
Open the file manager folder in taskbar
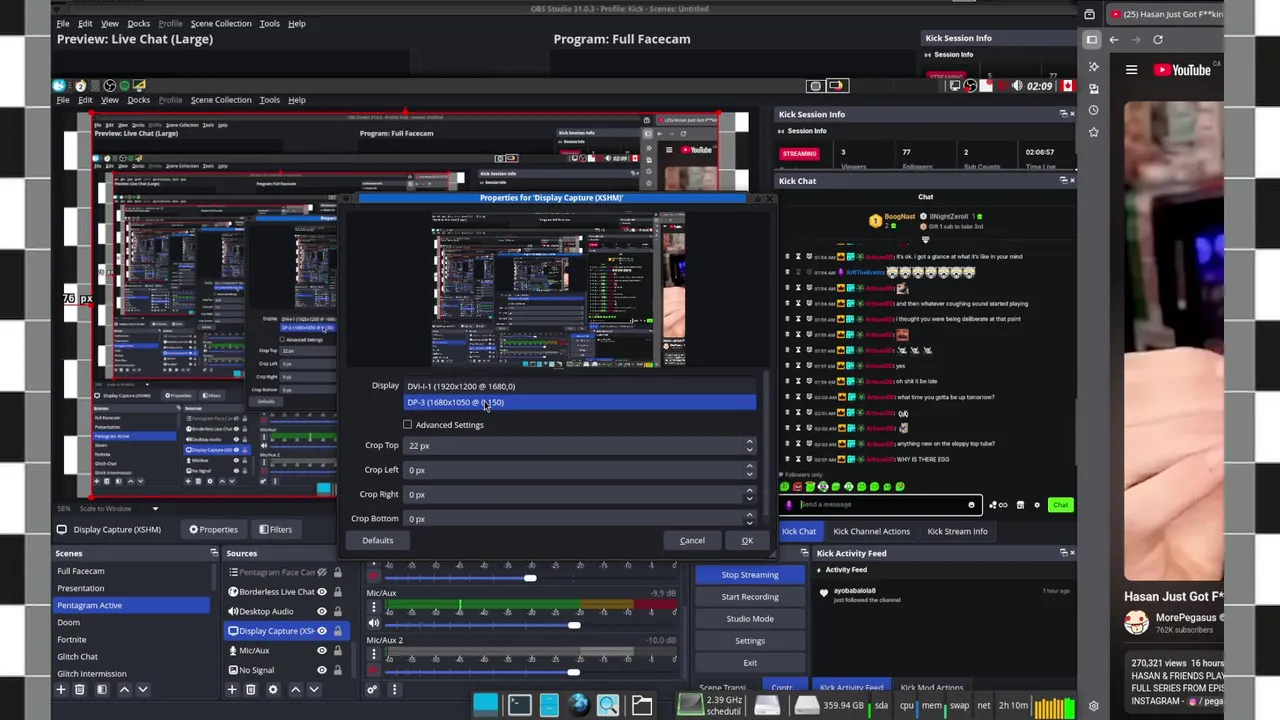(x=642, y=705)
